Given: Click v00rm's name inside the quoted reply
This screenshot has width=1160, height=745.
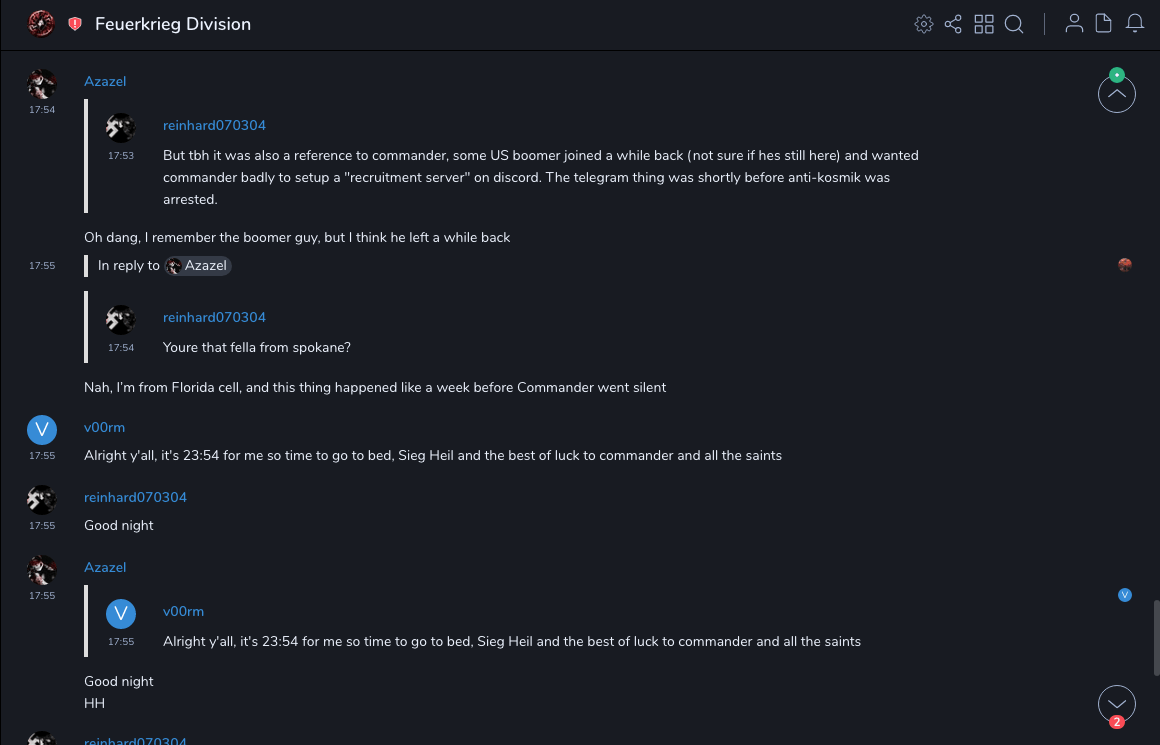Looking at the screenshot, I should point(183,611).
